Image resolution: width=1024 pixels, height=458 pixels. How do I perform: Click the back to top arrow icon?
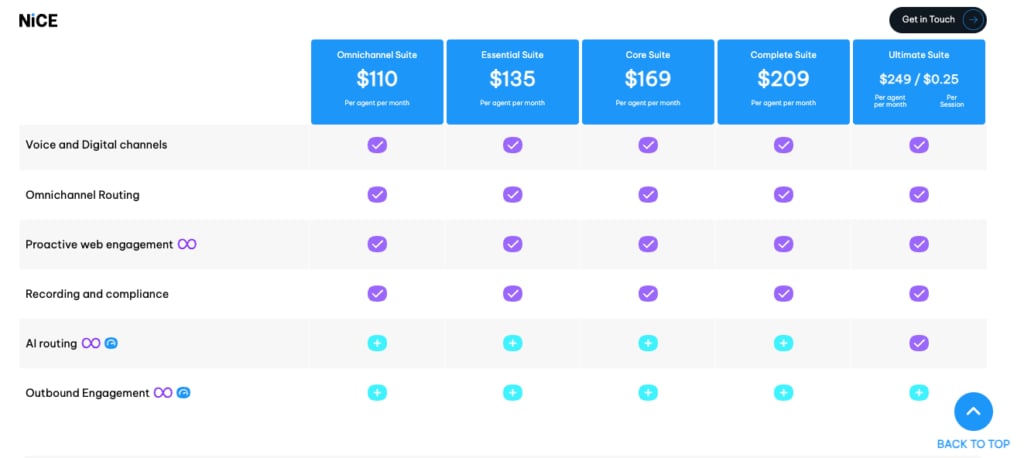[x=973, y=412]
